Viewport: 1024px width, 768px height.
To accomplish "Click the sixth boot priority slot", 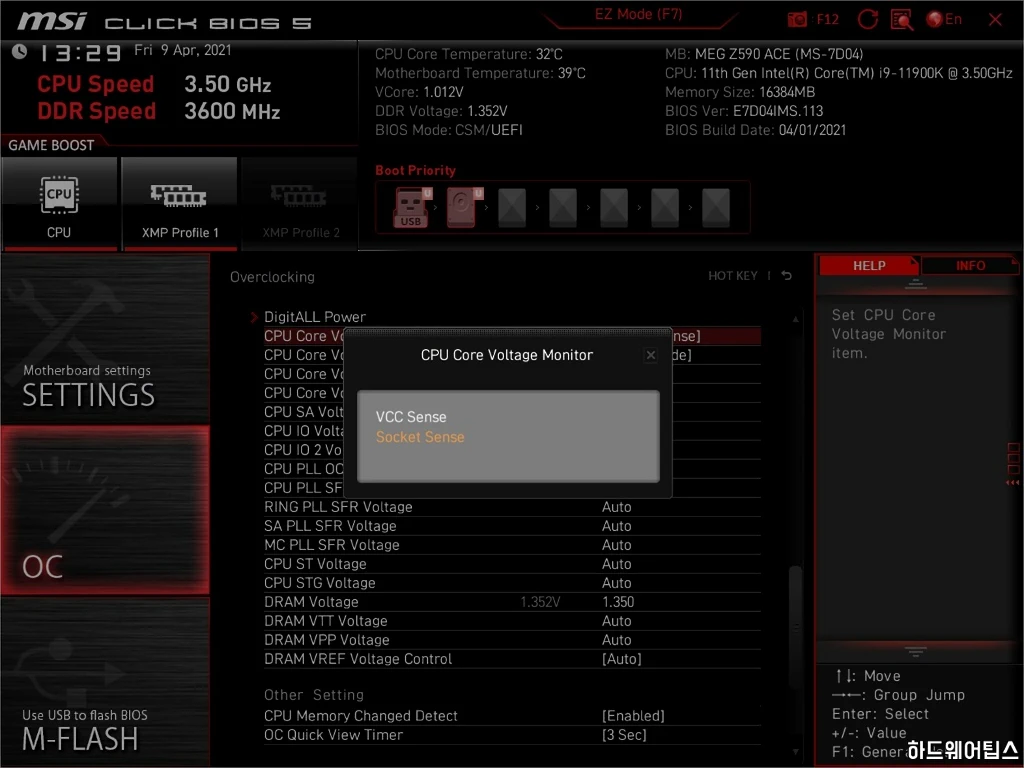I will 665,208.
